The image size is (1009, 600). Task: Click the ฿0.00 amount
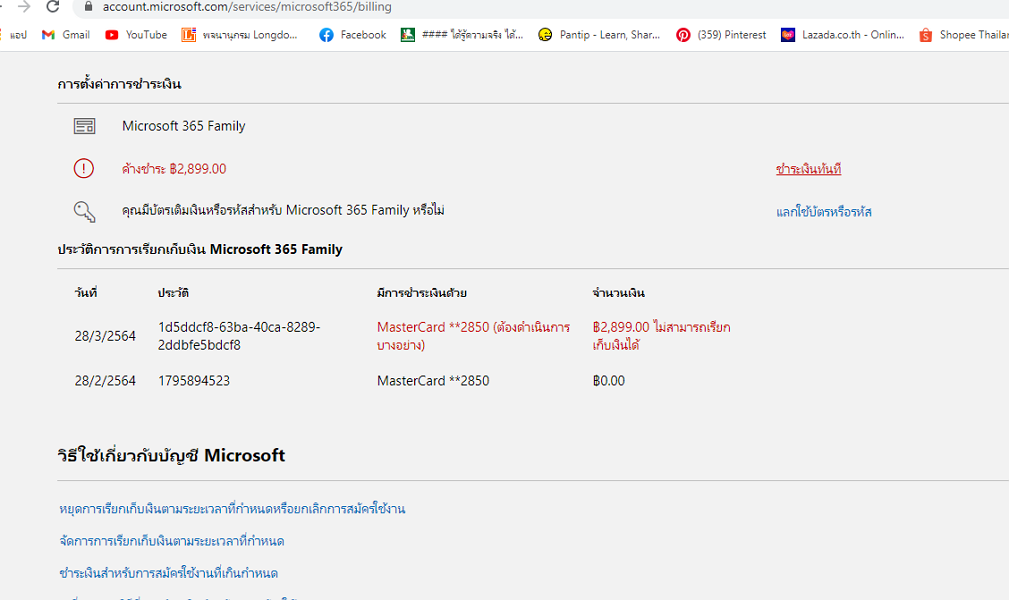(x=609, y=380)
